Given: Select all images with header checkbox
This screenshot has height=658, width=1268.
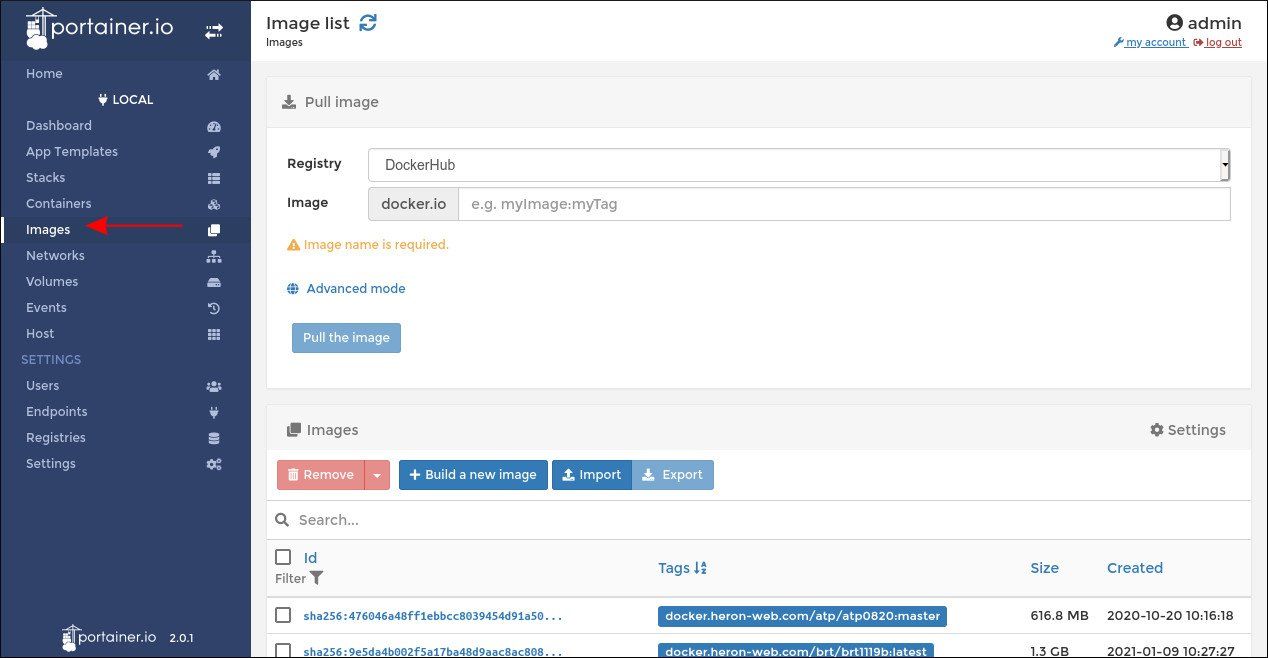Looking at the screenshot, I should [x=283, y=557].
